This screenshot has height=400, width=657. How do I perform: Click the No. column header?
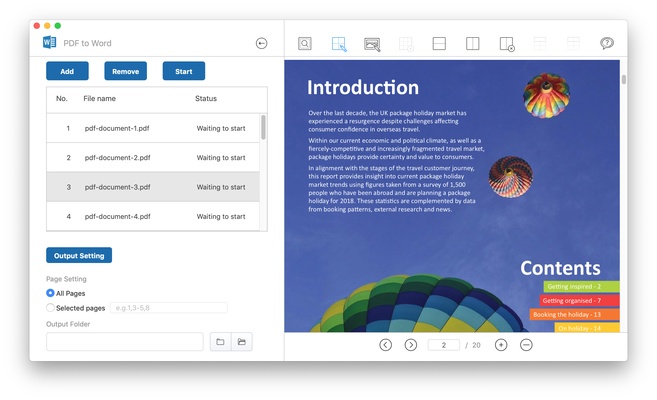coord(62,98)
